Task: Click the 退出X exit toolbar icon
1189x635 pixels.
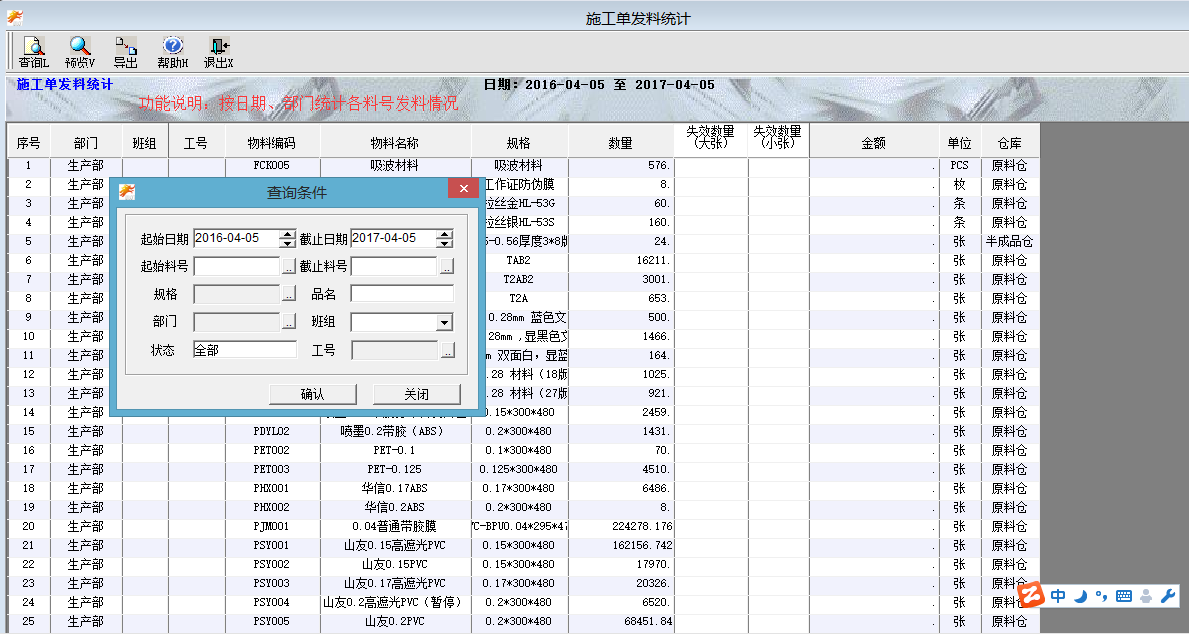Action: tap(219, 52)
